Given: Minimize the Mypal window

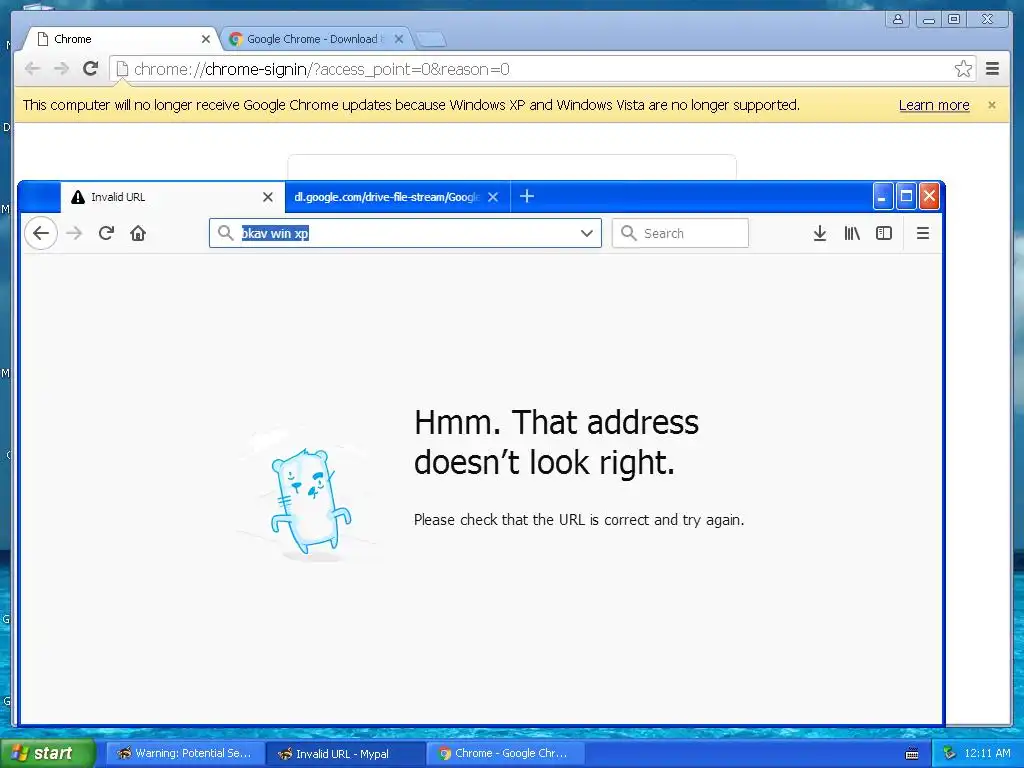Looking at the screenshot, I should (882, 196).
